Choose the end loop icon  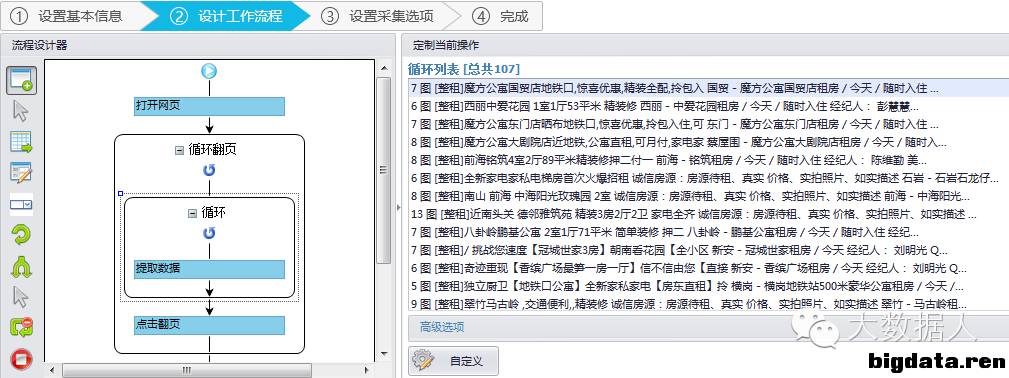tap(21, 327)
